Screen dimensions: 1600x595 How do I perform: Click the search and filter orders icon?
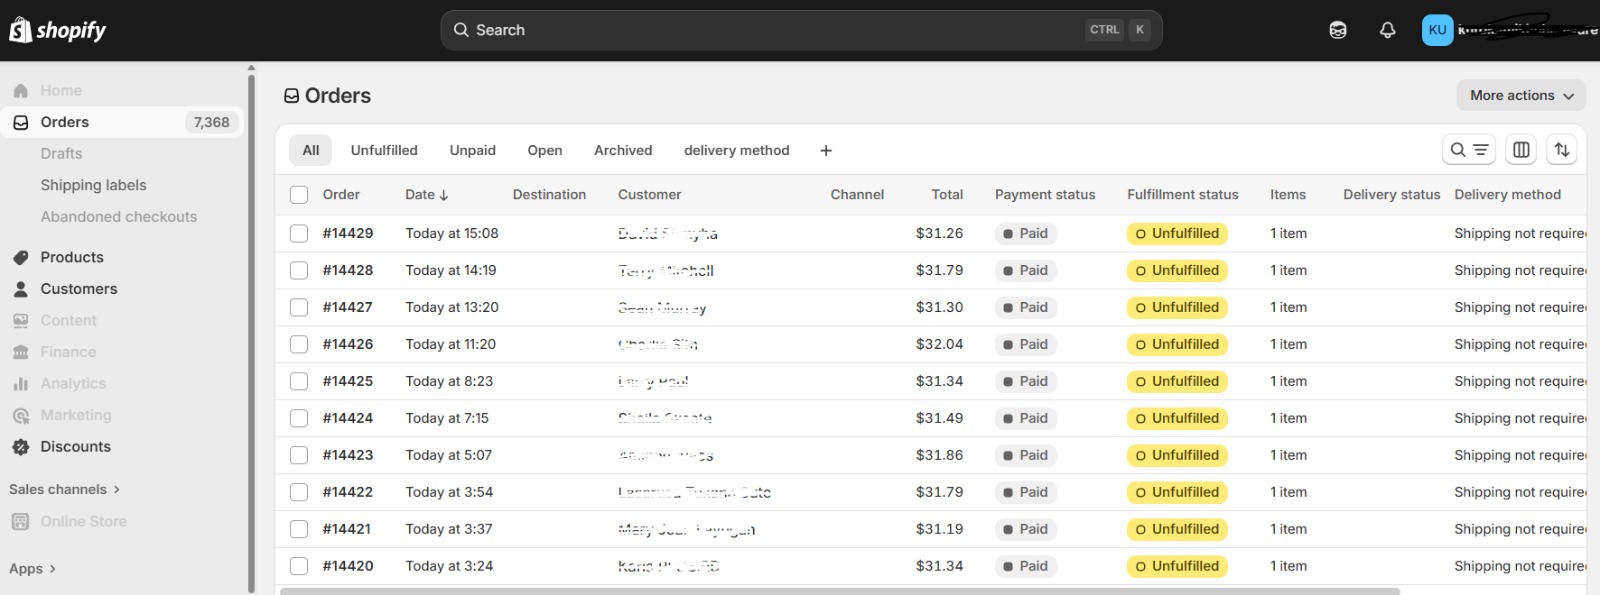click(1468, 150)
